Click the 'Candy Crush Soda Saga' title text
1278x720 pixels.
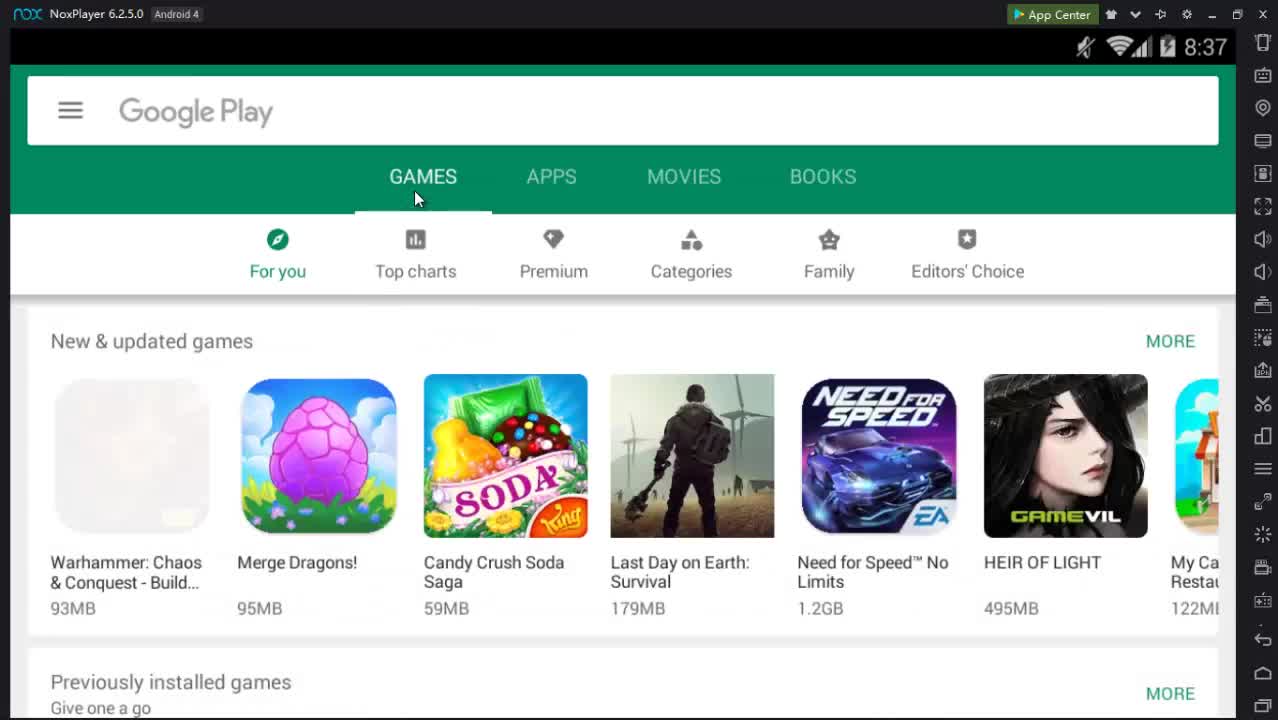coord(494,572)
